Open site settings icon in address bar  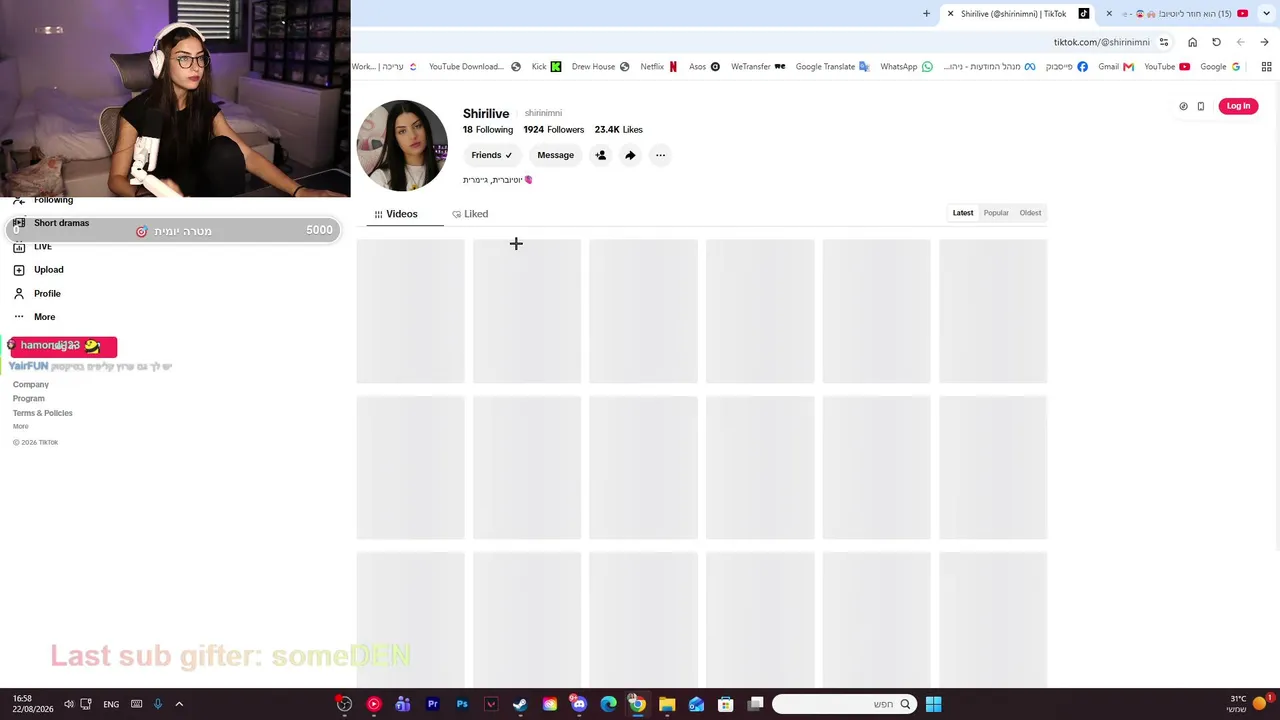click(1164, 42)
